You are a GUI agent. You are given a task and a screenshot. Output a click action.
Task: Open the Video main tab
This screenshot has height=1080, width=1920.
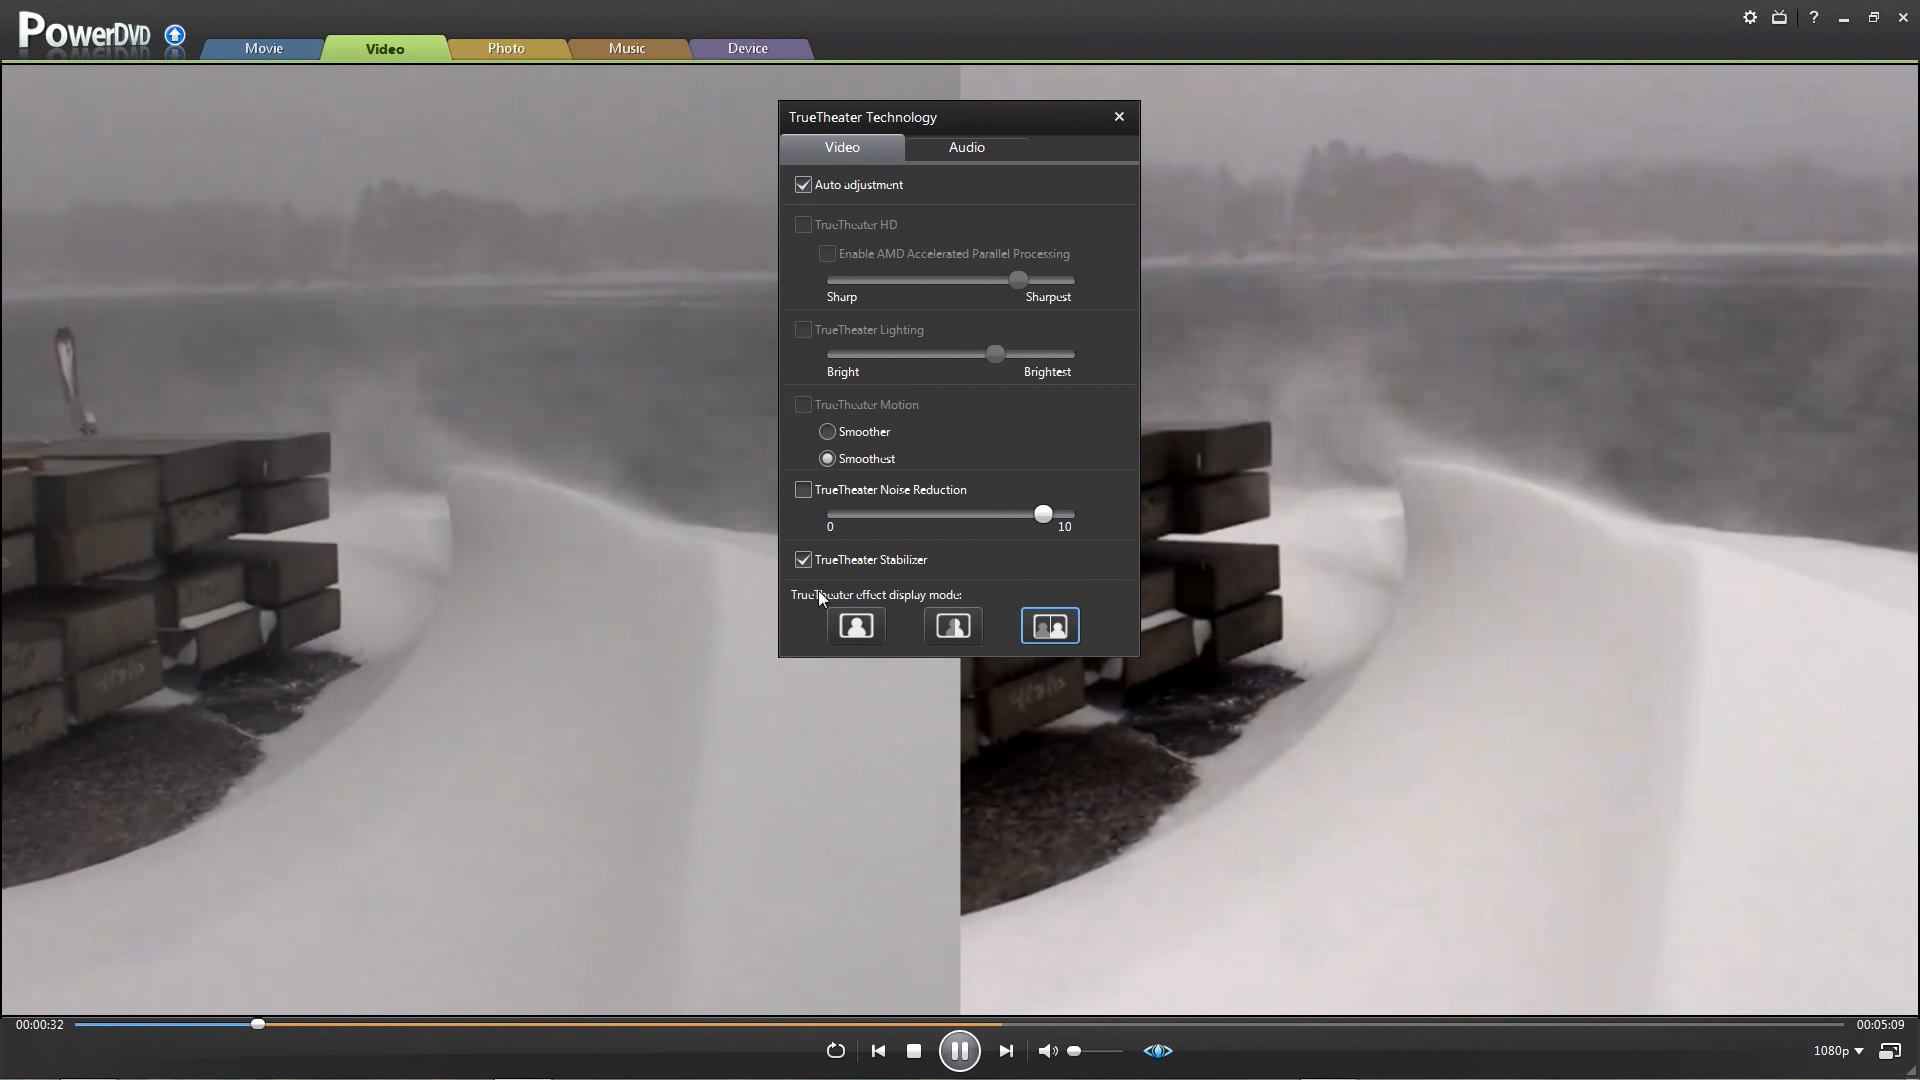pyautogui.click(x=385, y=48)
